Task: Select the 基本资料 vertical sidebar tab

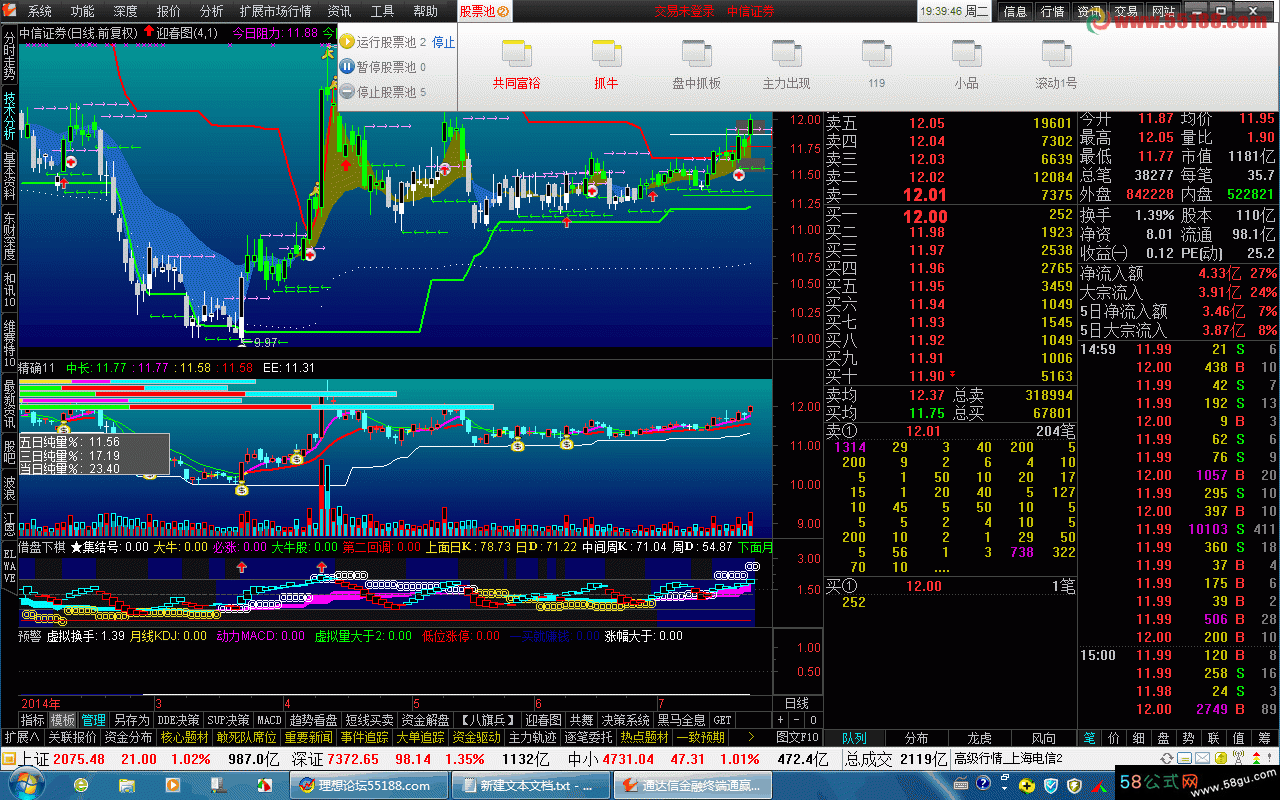Action: point(9,176)
